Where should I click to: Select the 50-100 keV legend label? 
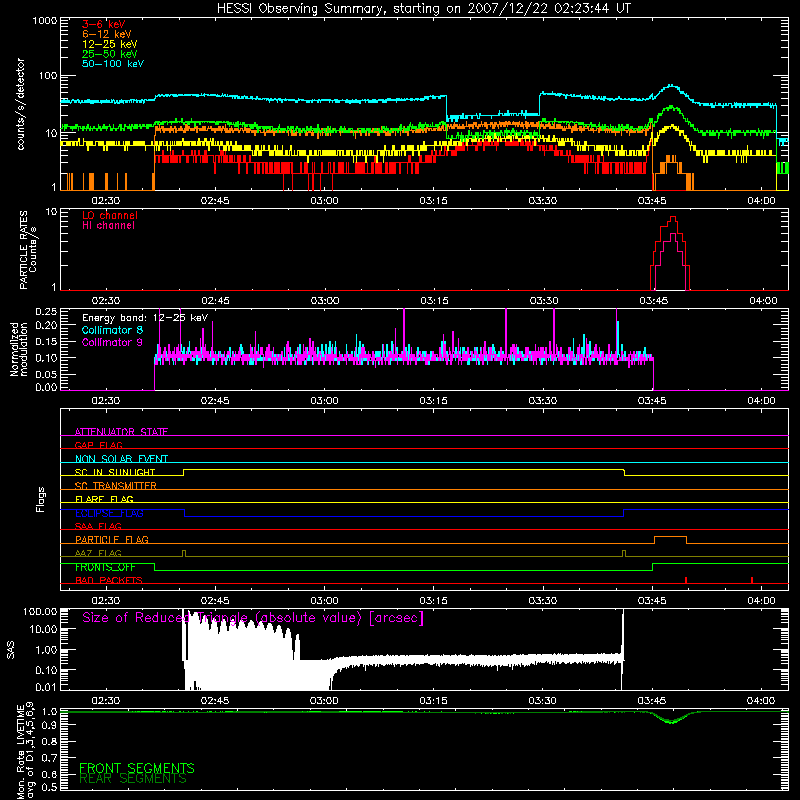pyautogui.click(x=113, y=64)
